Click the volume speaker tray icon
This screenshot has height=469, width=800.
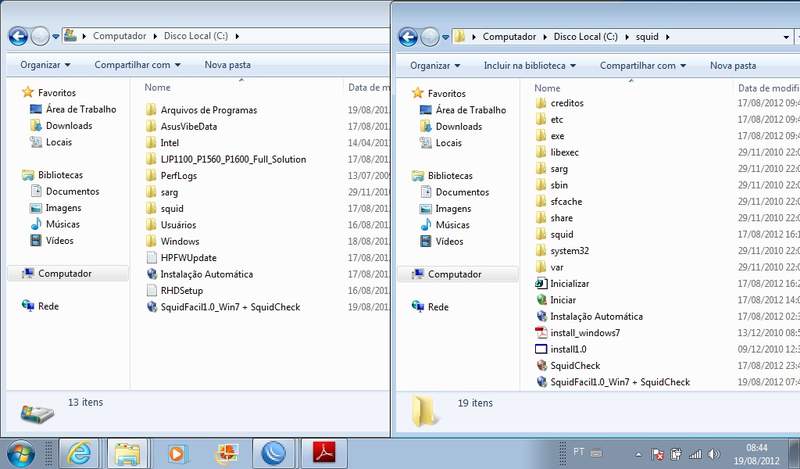(x=714, y=453)
